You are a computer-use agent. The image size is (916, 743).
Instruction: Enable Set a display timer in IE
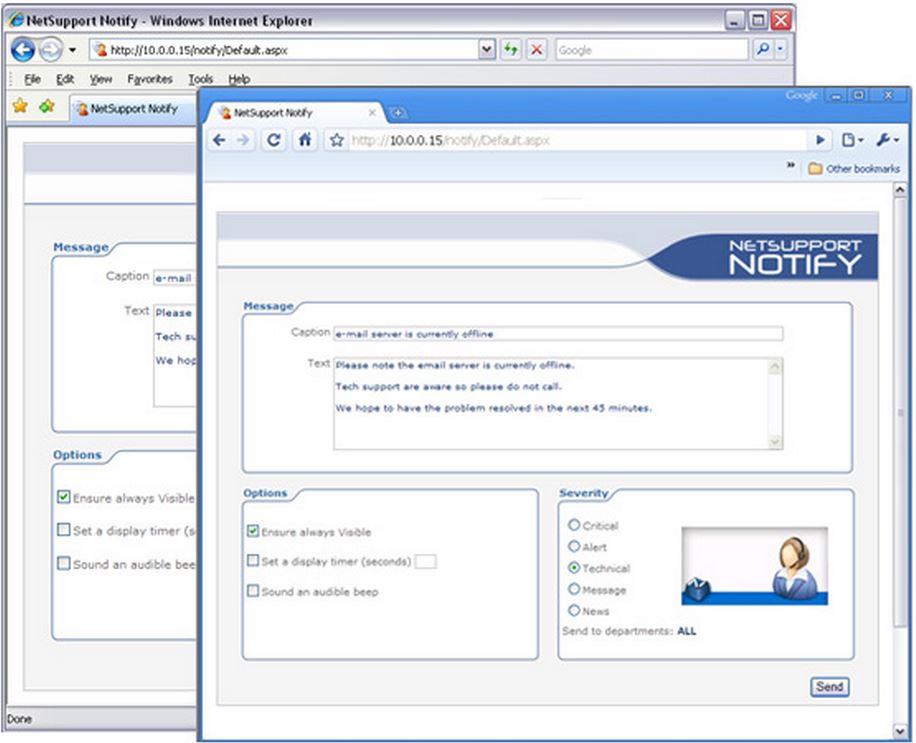(x=64, y=530)
